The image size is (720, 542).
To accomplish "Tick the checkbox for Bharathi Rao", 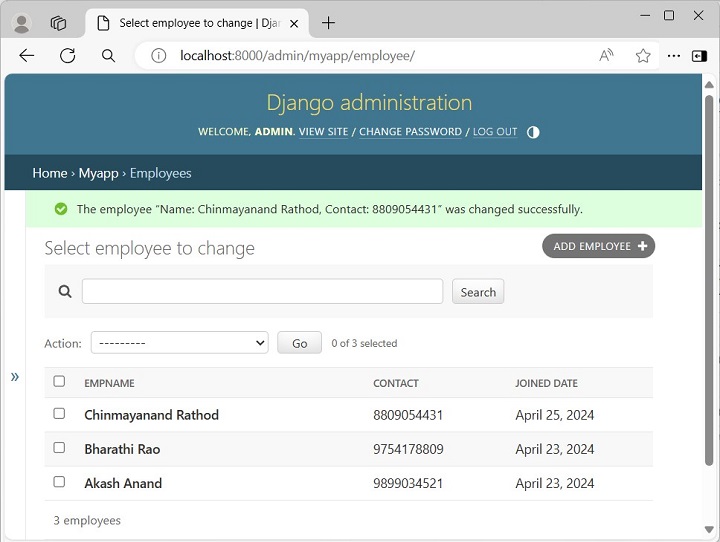I will [59, 448].
